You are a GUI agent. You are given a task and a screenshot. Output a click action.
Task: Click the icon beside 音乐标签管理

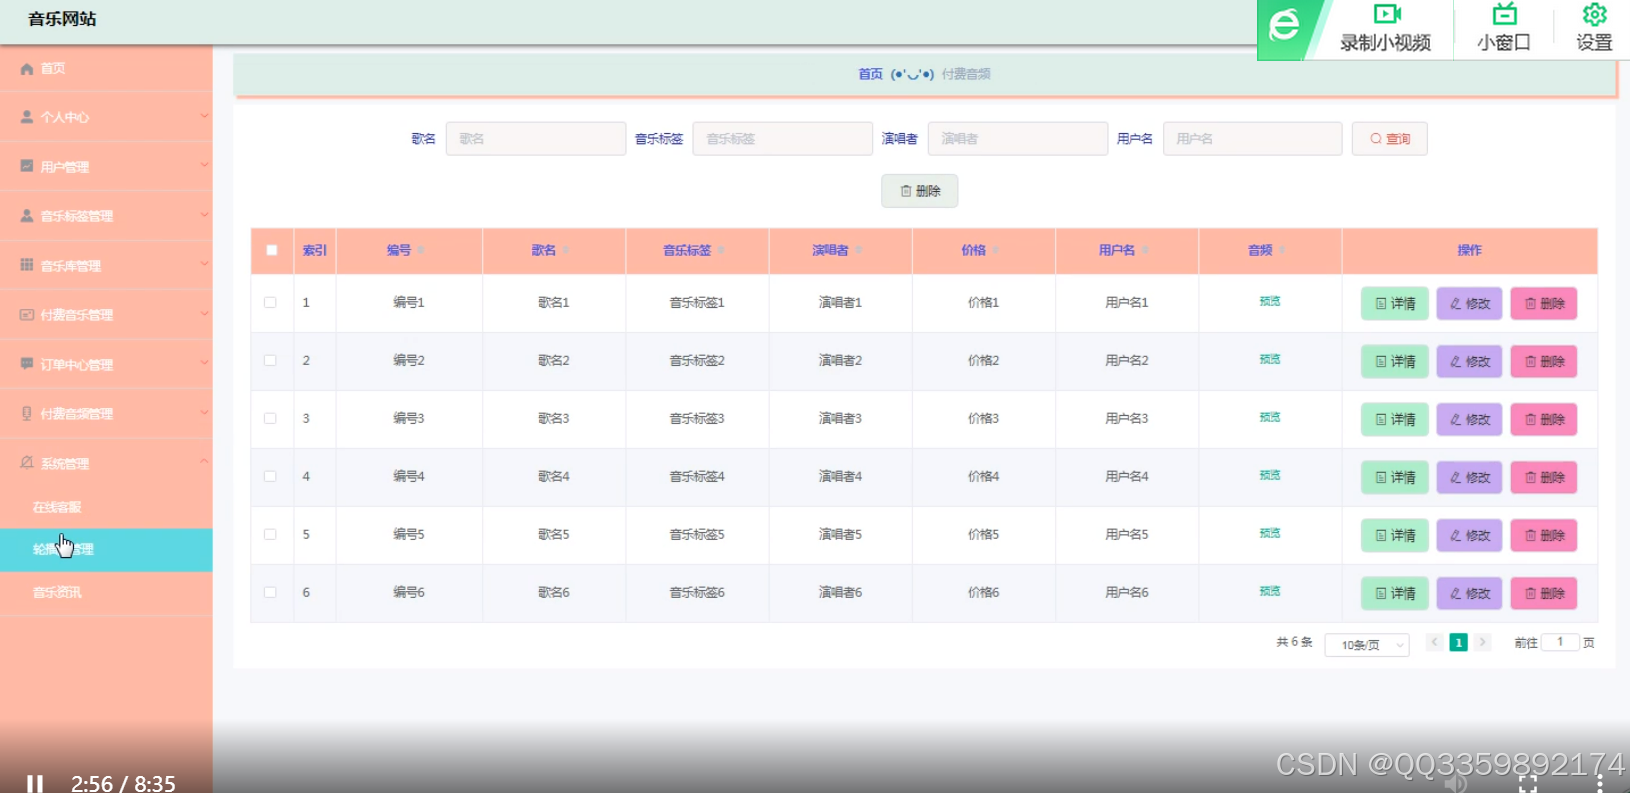[27, 215]
